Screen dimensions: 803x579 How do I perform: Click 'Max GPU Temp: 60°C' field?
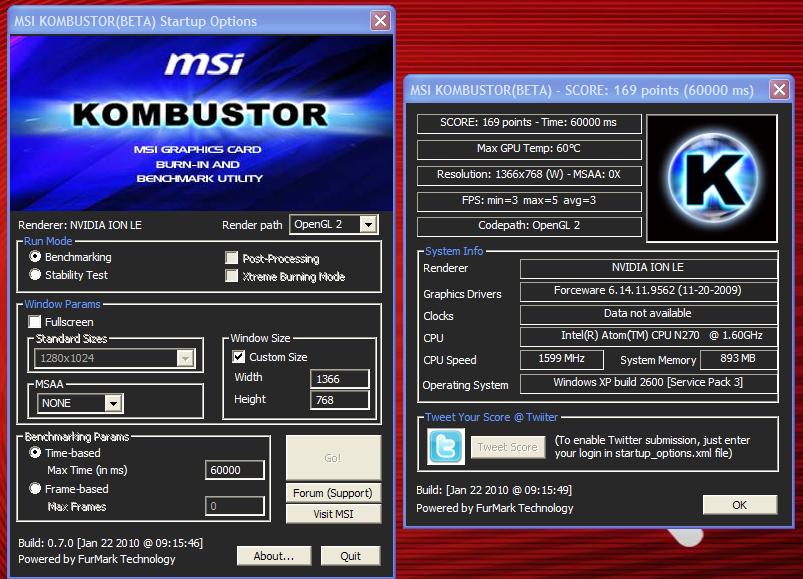click(529, 149)
